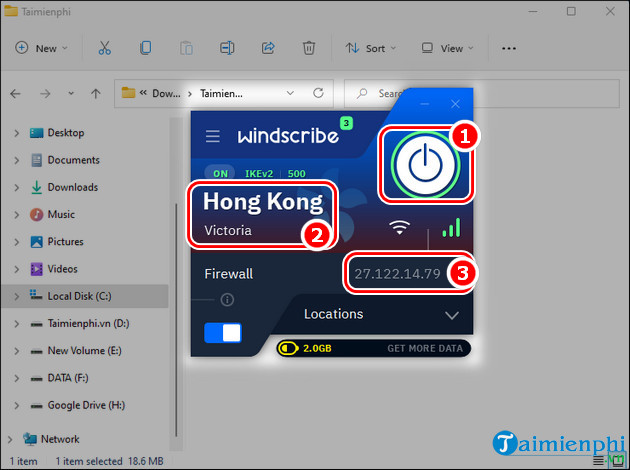Click the green notification badge showing 3
Image resolution: width=630 pixels, height=470 pixels.
(x=346, y=123)
